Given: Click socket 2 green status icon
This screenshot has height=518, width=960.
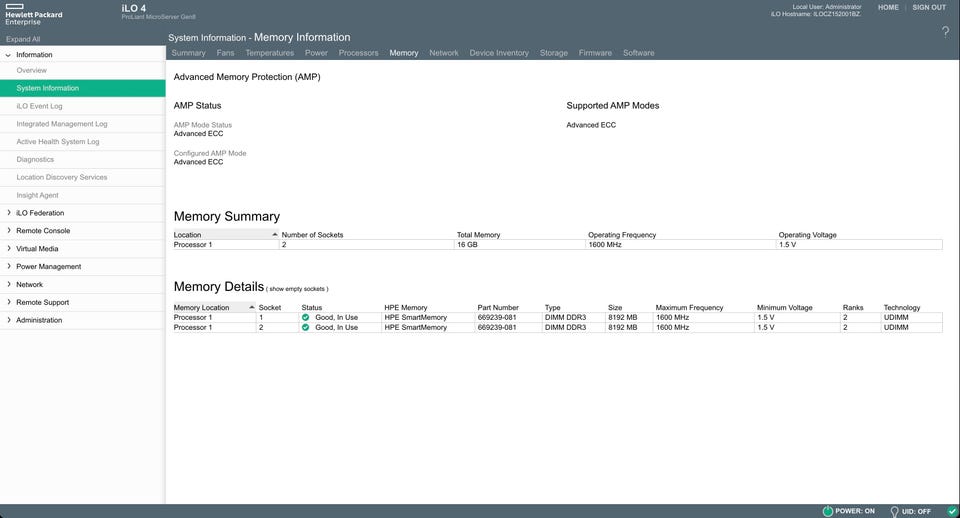Looking at the screenshot, I should pyautogui.click(x=306, y=327).
